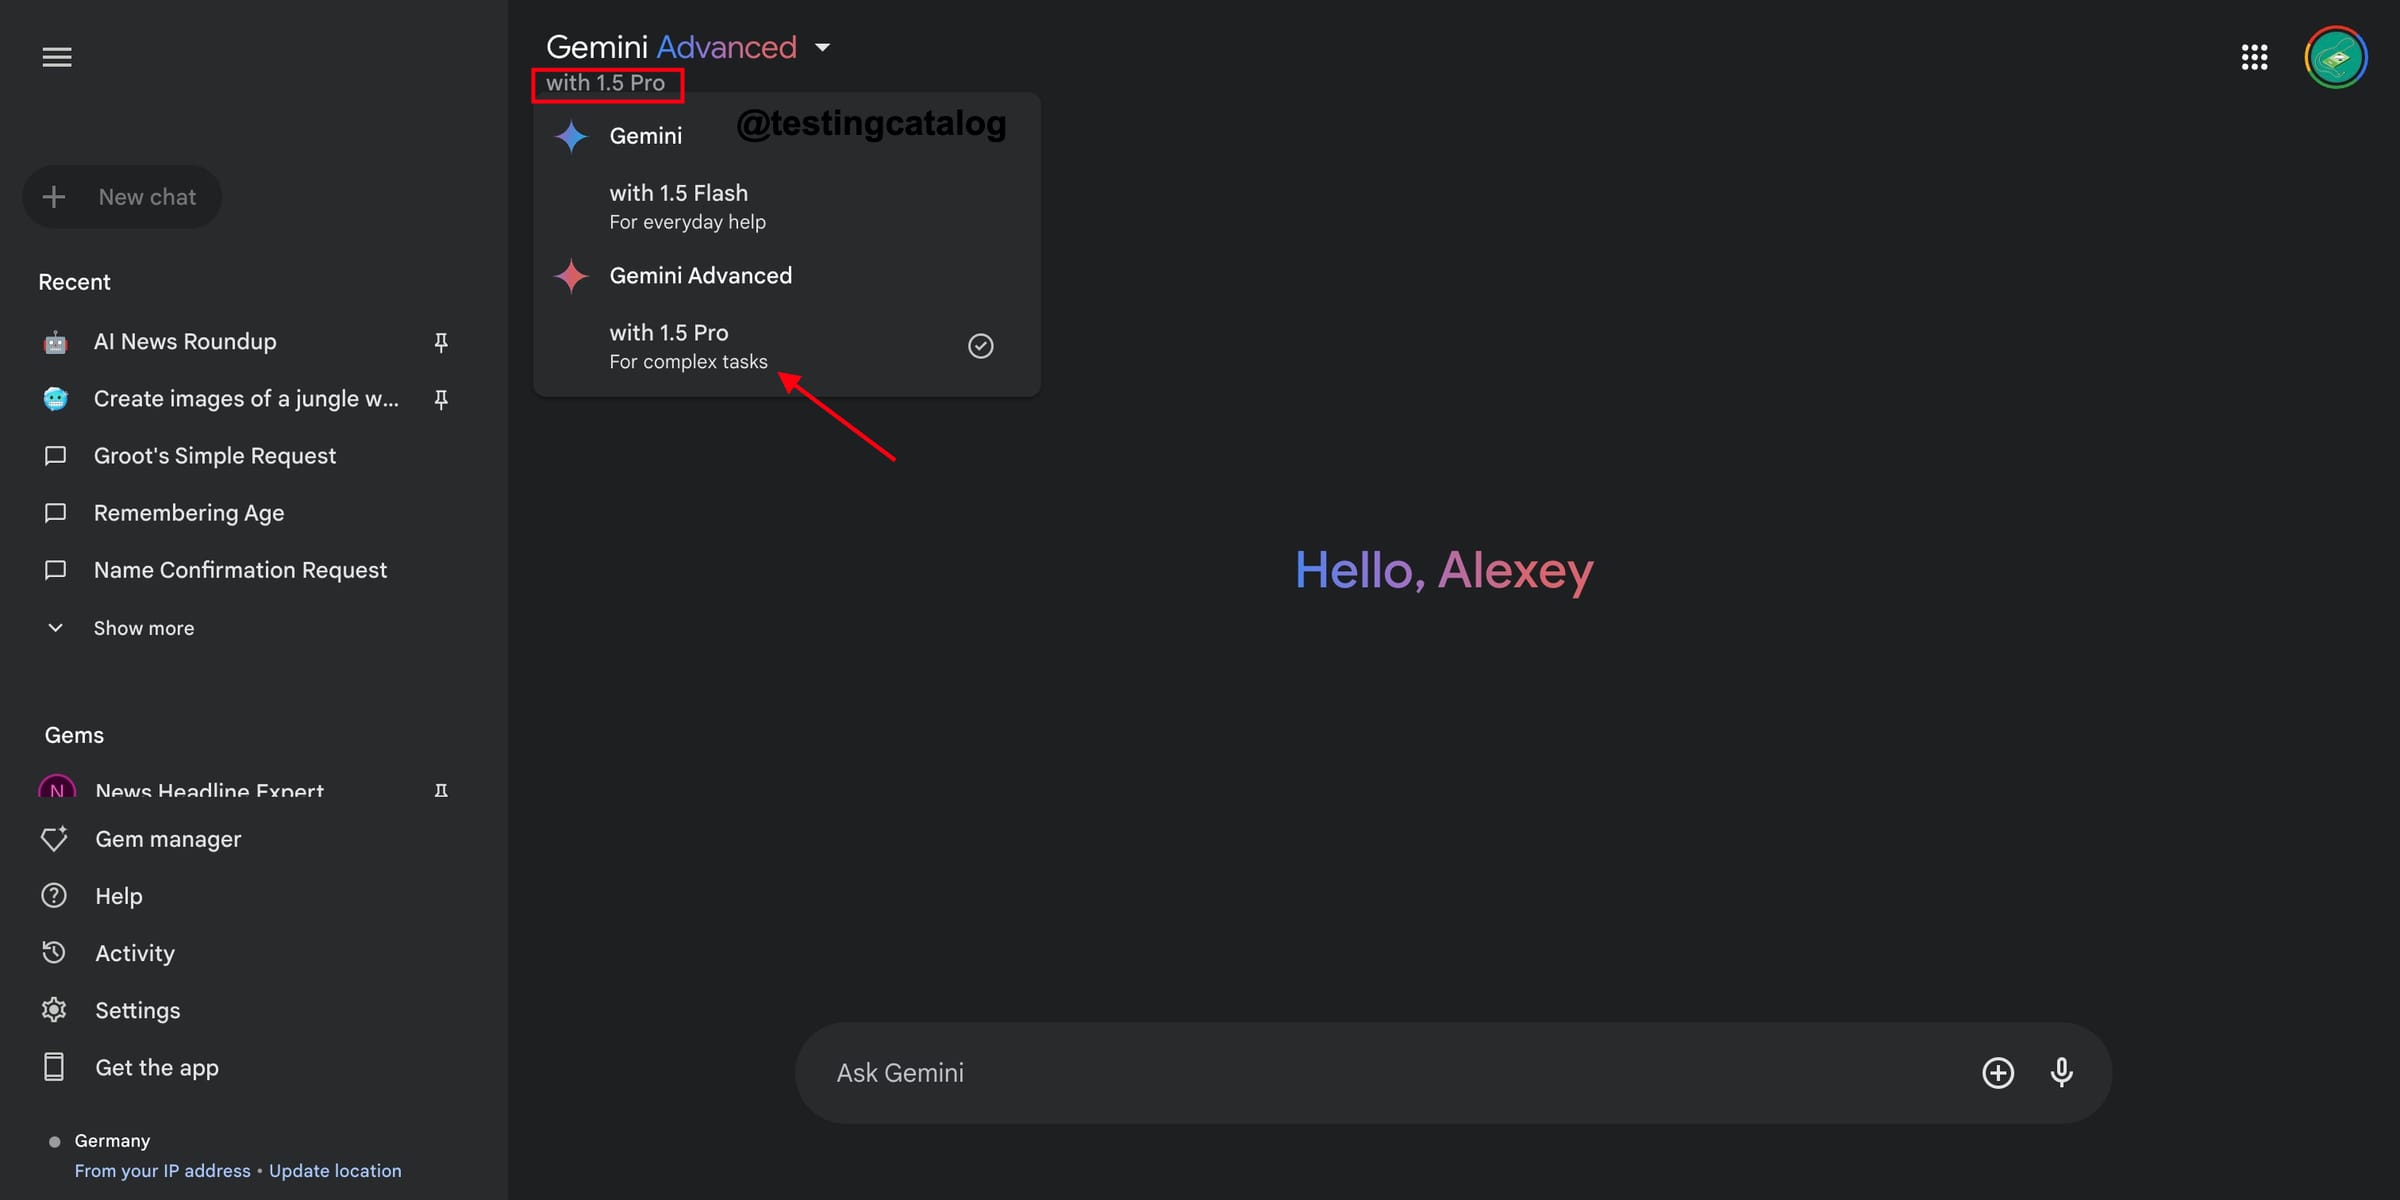Click the microphone icon for voice input
This screenshot has height=1200, width=2400.
coord(2062,1072)
